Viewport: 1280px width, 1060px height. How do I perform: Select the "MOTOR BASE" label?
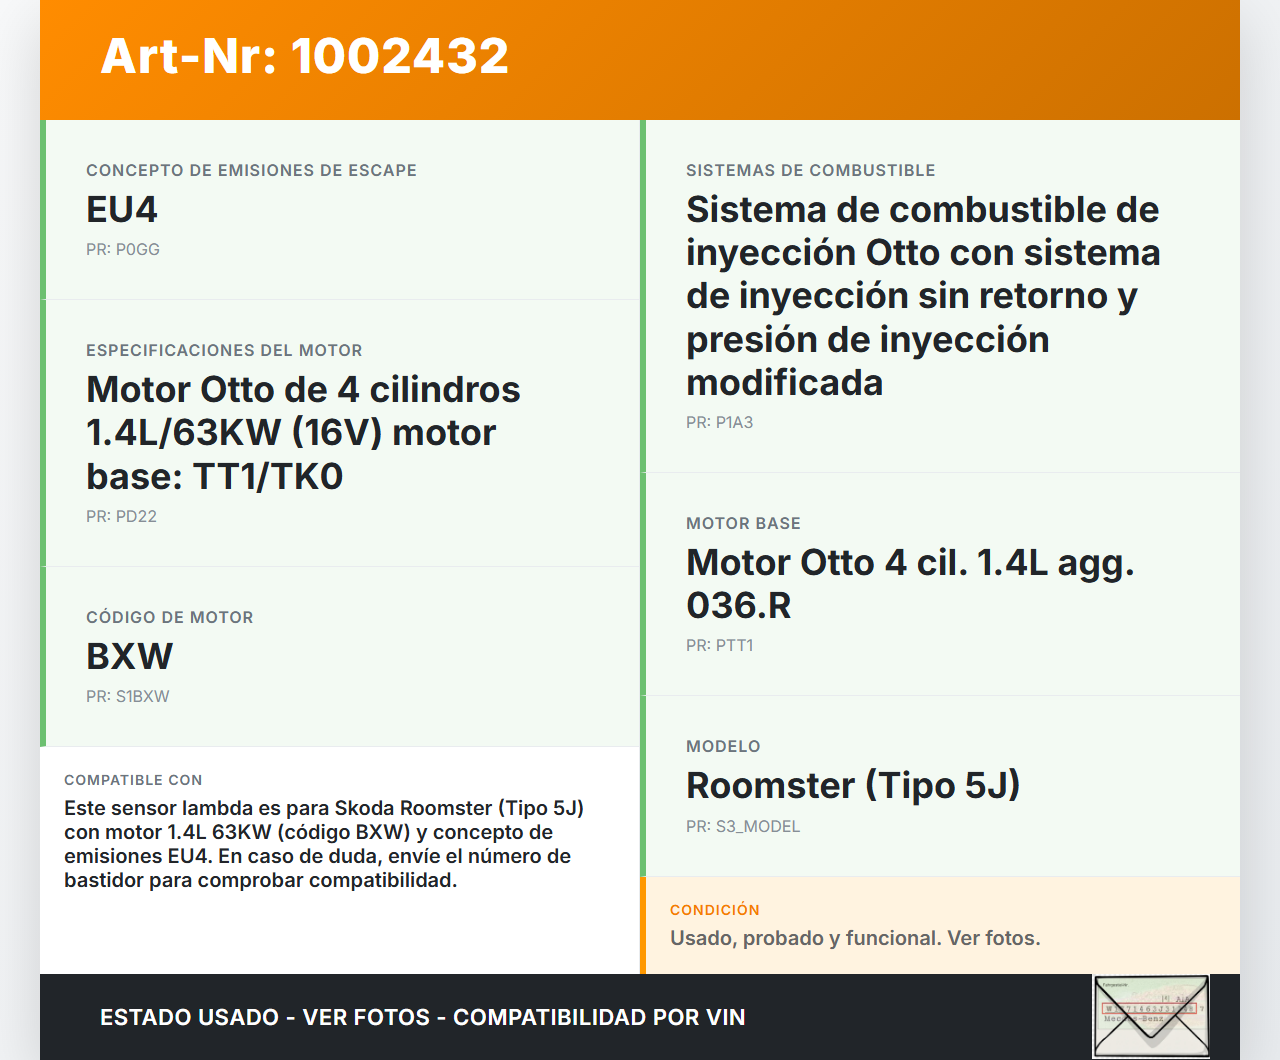coord(743,523)
